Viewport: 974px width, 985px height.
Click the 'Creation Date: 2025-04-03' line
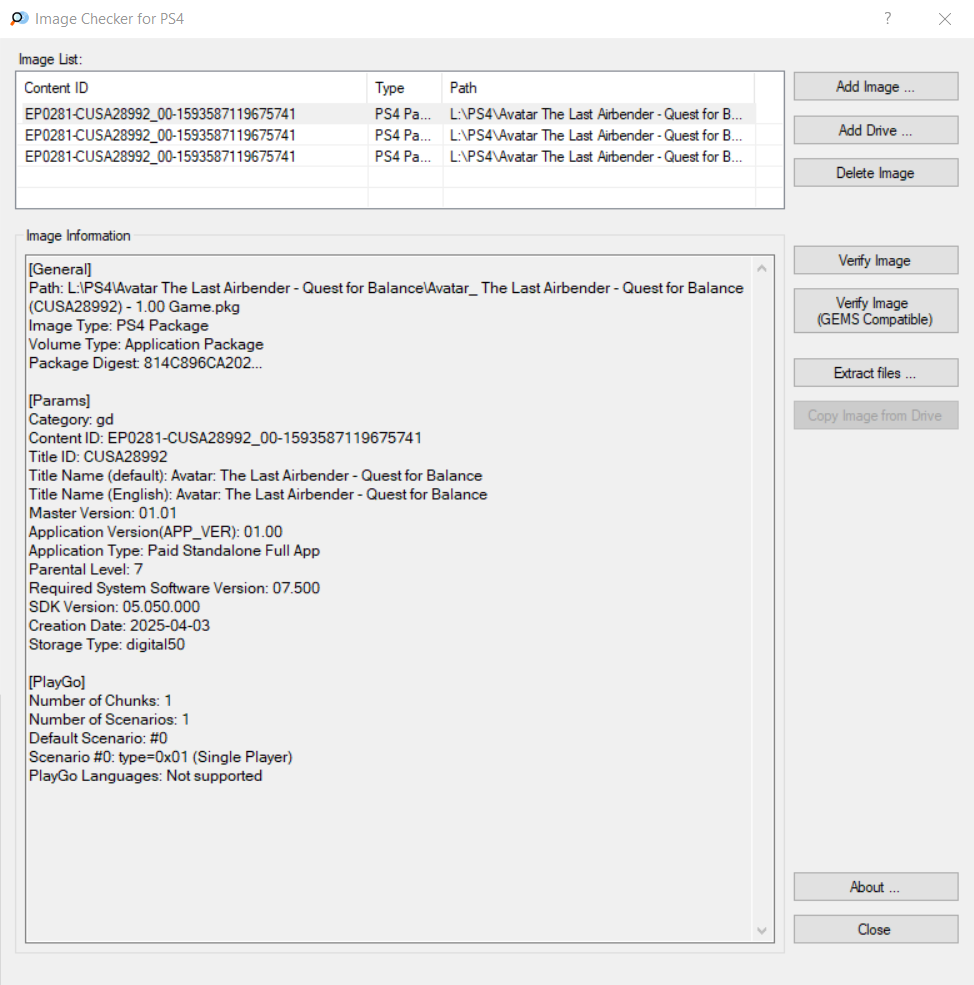tap(119, 626)
